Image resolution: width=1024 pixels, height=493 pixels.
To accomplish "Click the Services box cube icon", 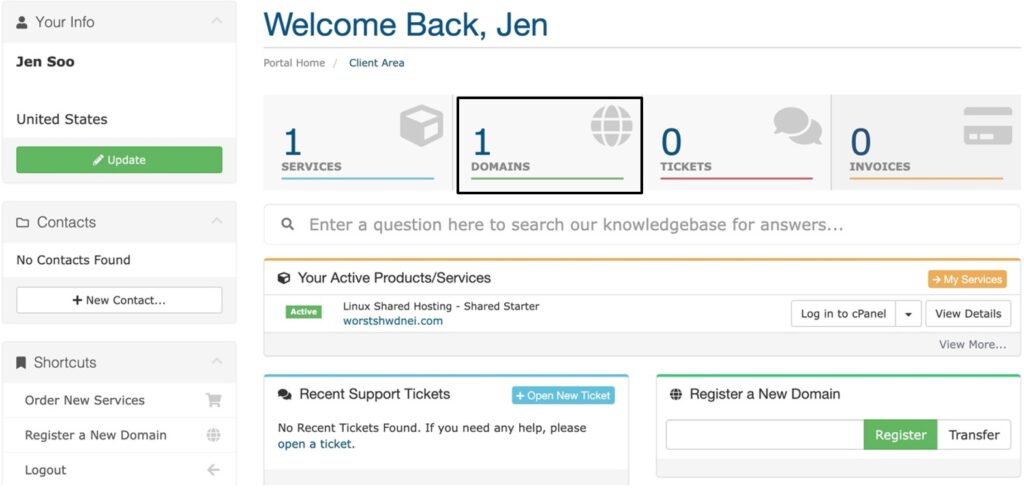I will tap(422, 125).
